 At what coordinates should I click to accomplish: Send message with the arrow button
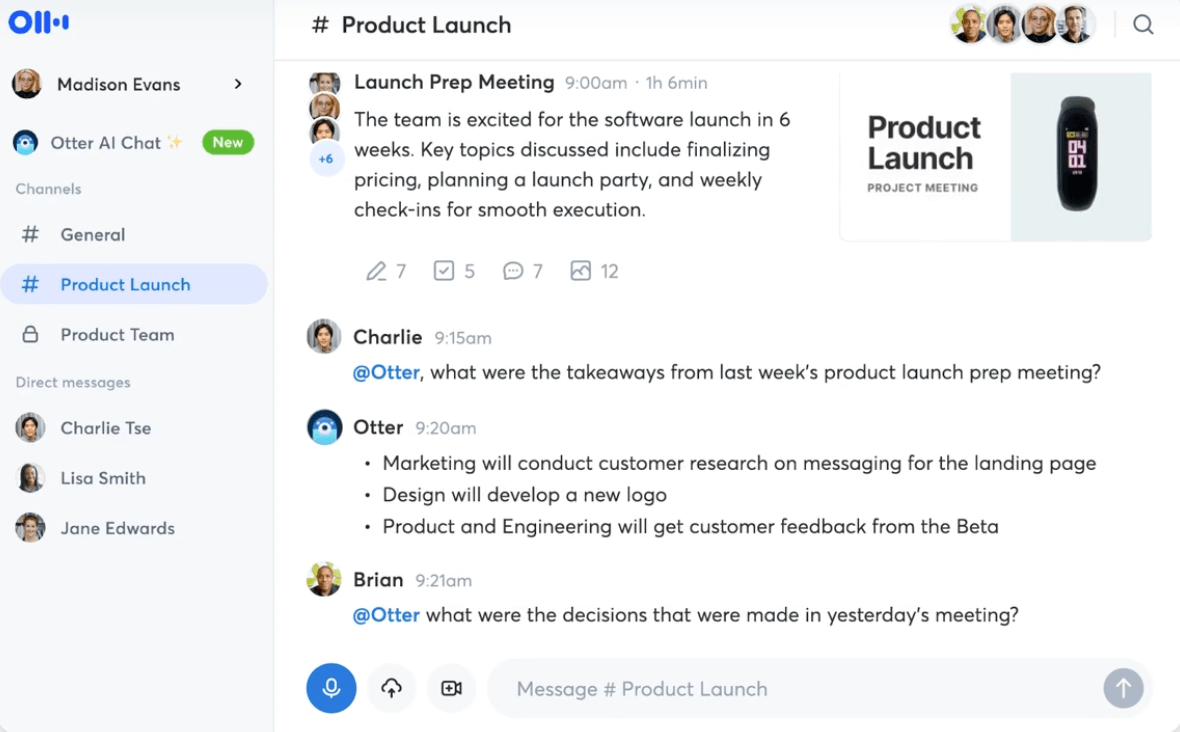pos(1123,688)
